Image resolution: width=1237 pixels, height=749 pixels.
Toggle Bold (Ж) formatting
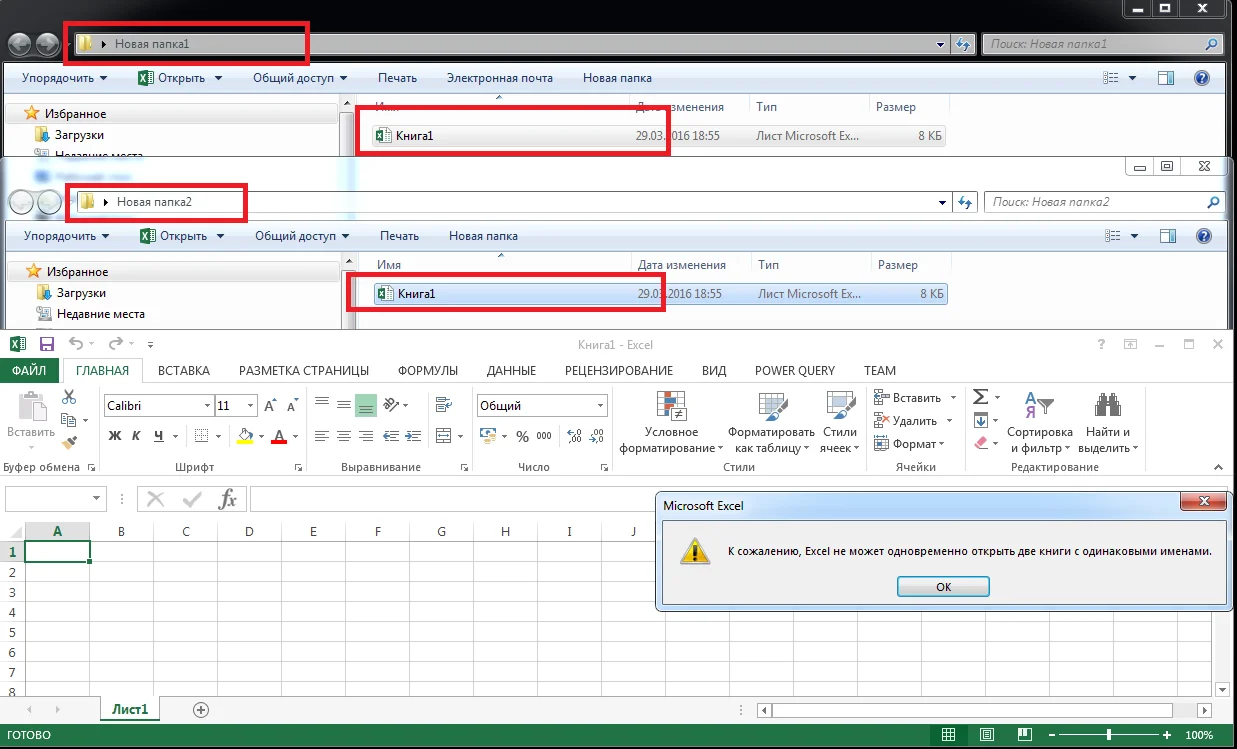pyautogui.click(x=114, y=436)
